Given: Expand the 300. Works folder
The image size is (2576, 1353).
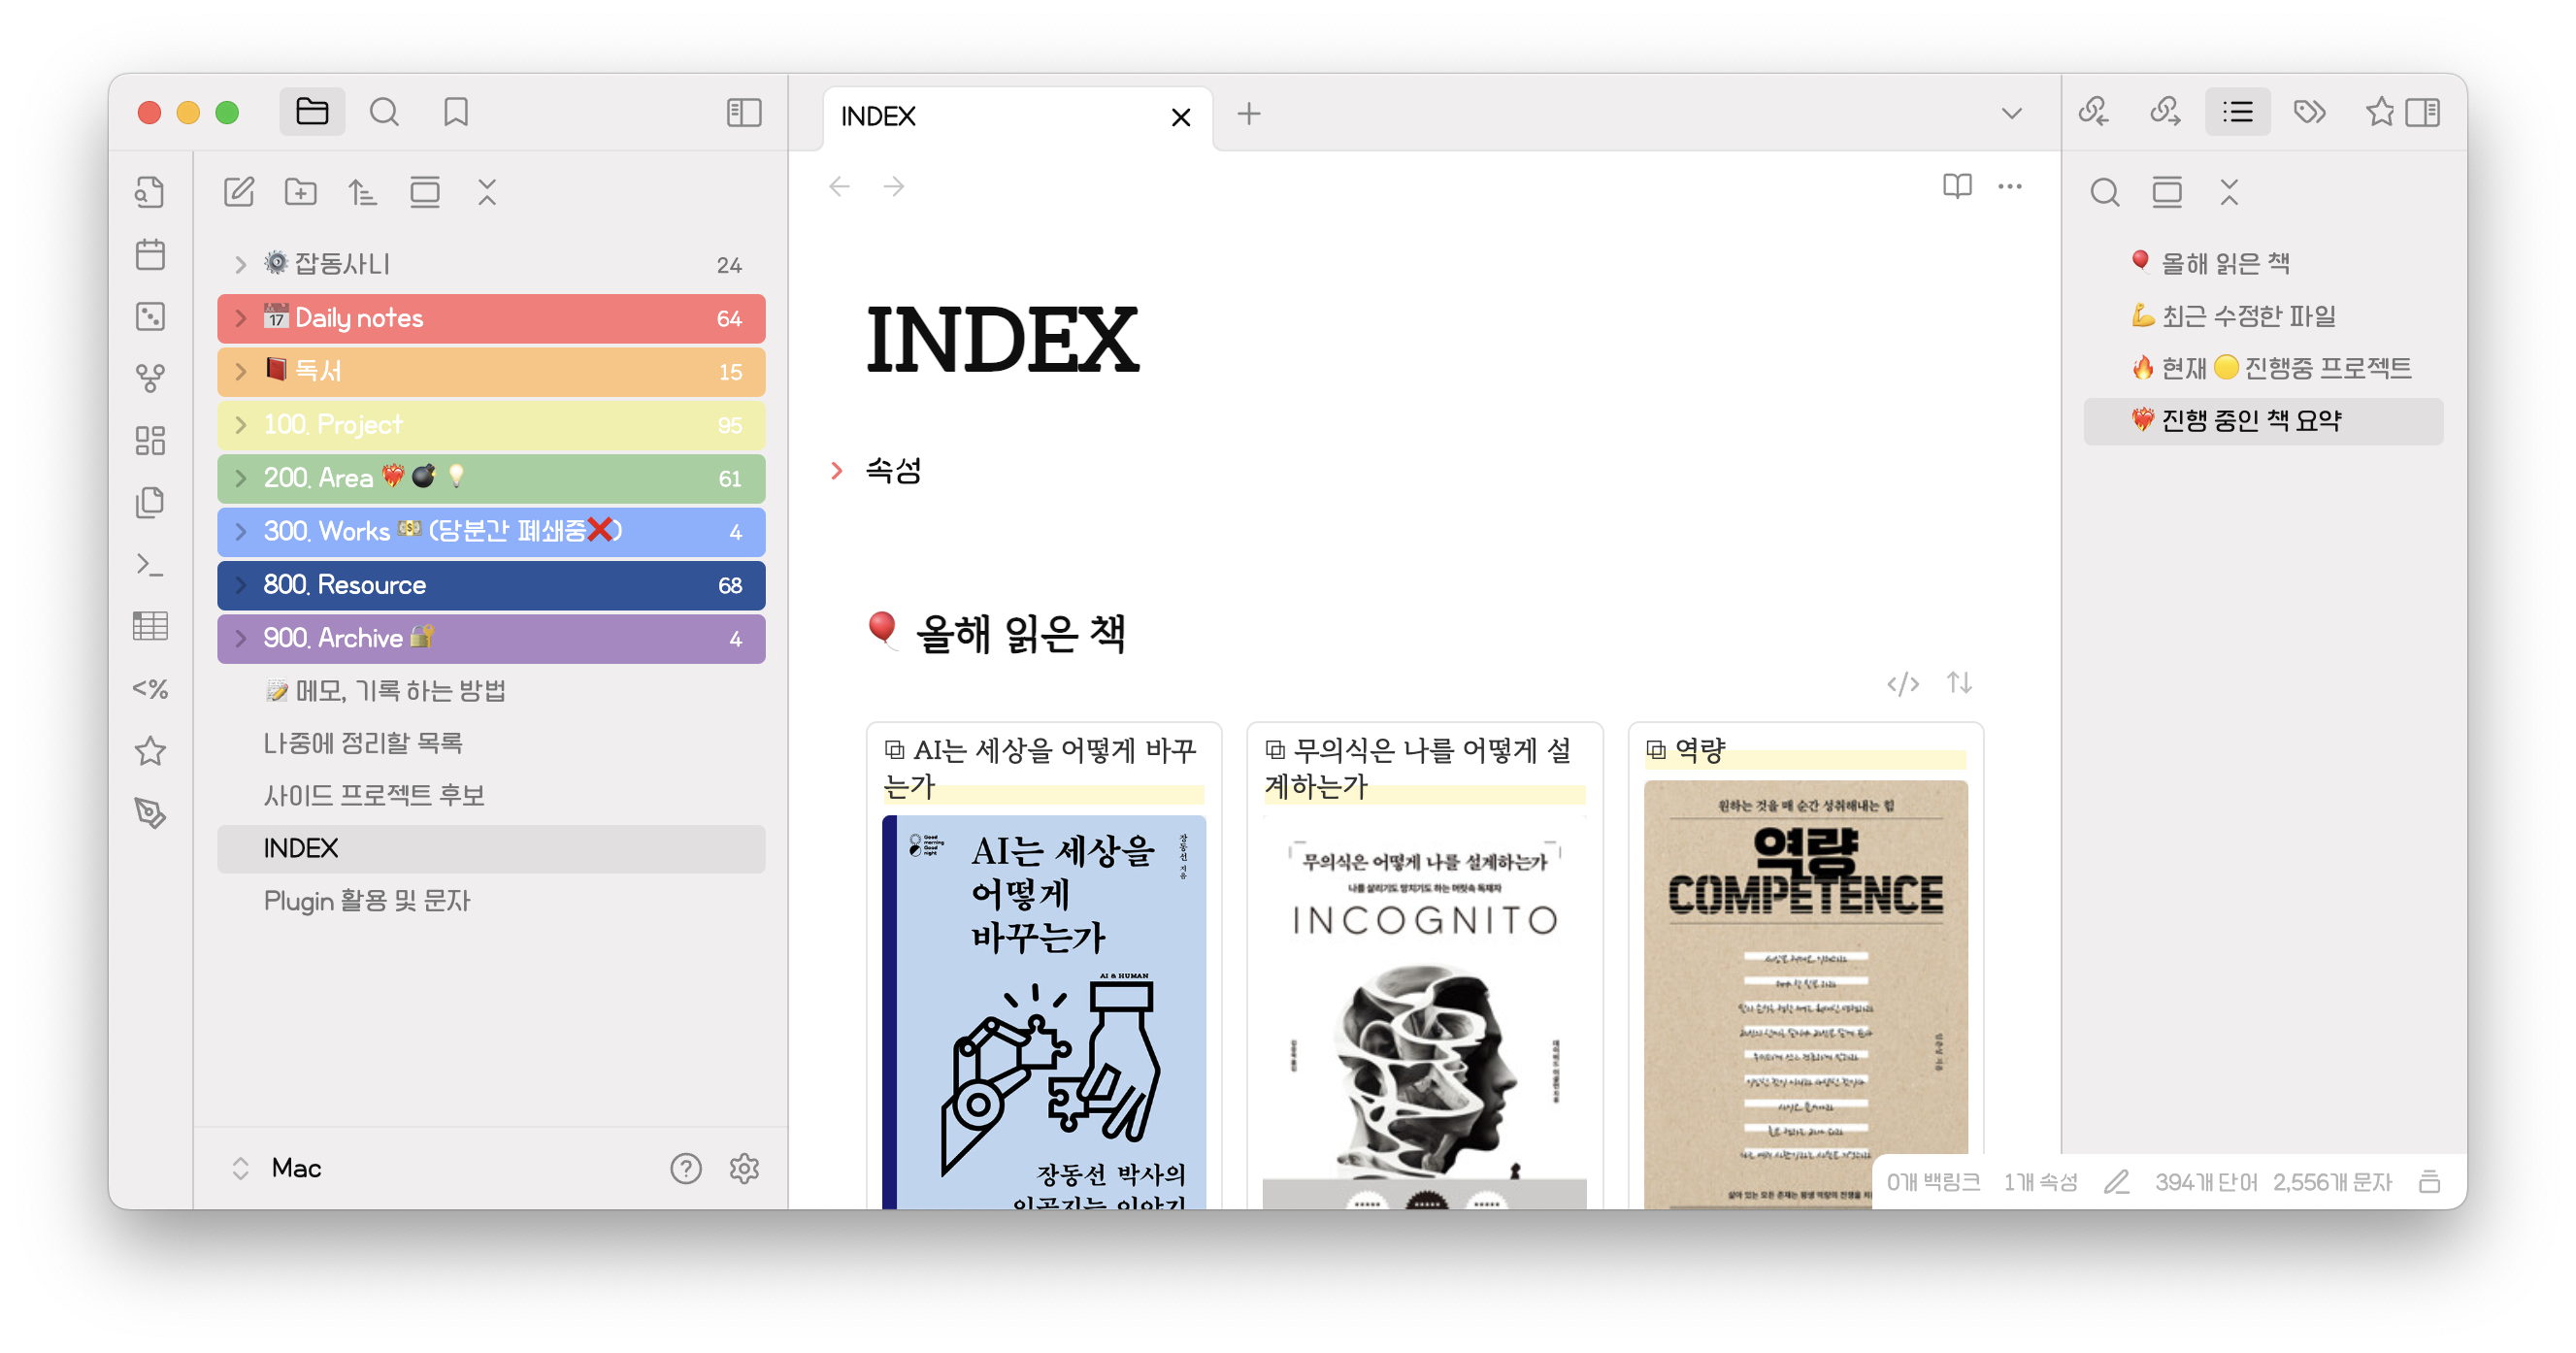Looking at the screenshot, I should point(491,531).
